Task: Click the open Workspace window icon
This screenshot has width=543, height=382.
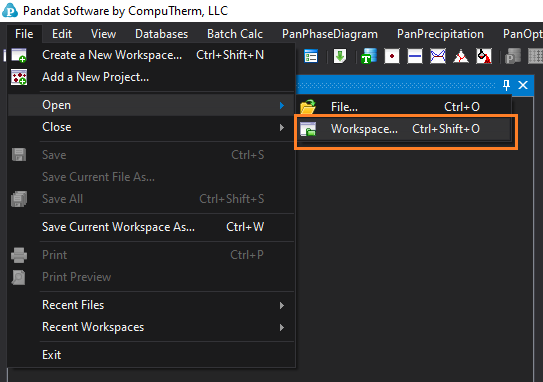Action: [308, 129]
